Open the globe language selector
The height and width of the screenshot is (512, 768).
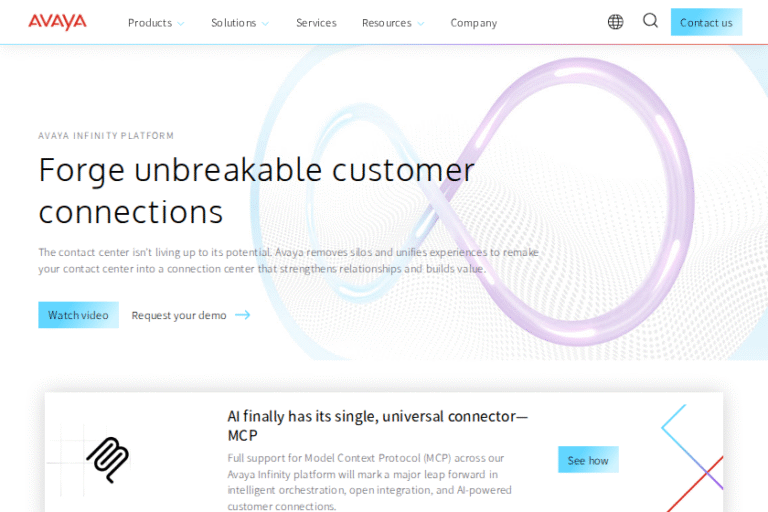coord(615,22)
